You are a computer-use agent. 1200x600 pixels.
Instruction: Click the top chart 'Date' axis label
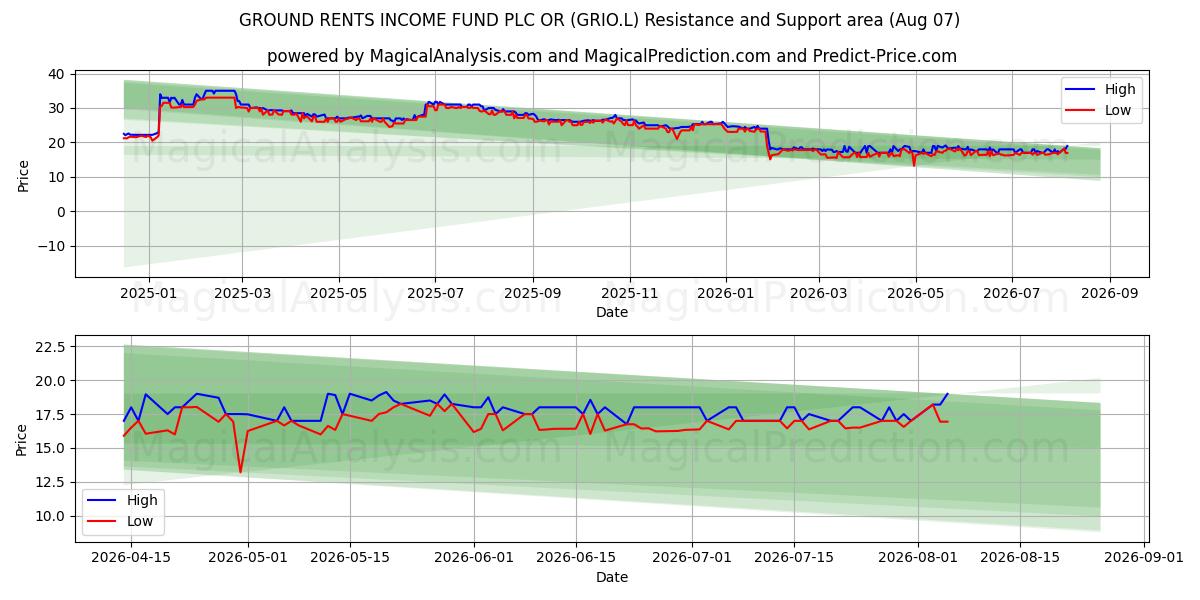coord(612,312)
